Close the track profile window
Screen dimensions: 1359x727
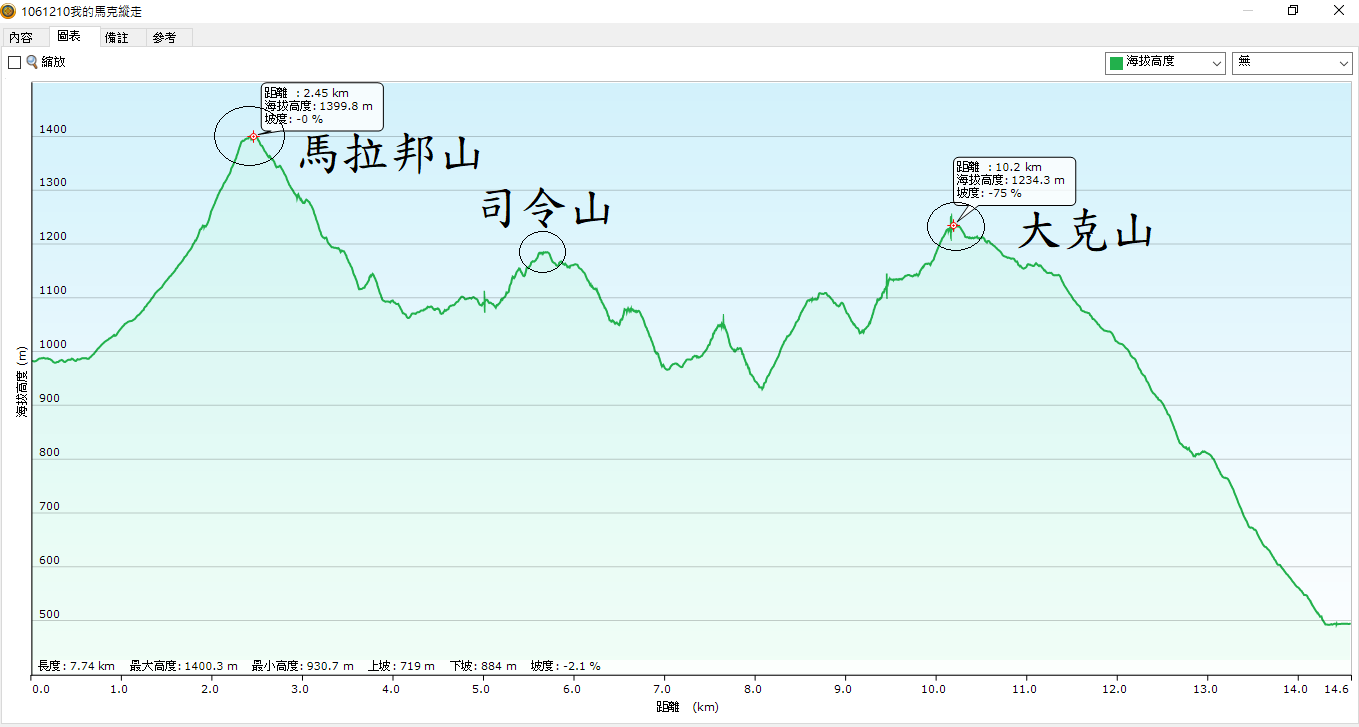coord(1338,11)
